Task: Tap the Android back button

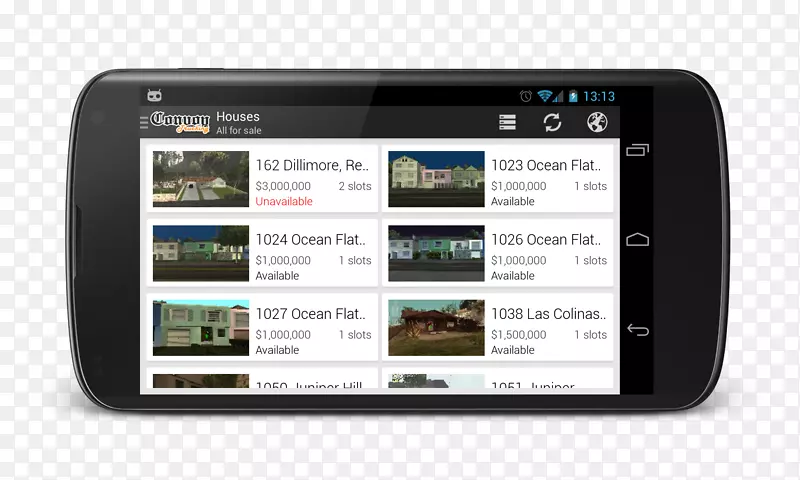Action: pos(638,330)
